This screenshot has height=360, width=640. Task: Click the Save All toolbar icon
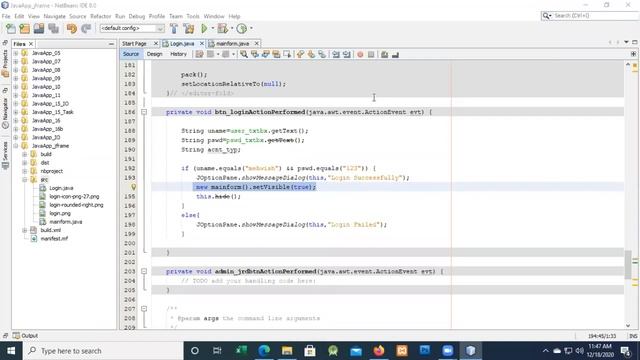click(53, 29)
